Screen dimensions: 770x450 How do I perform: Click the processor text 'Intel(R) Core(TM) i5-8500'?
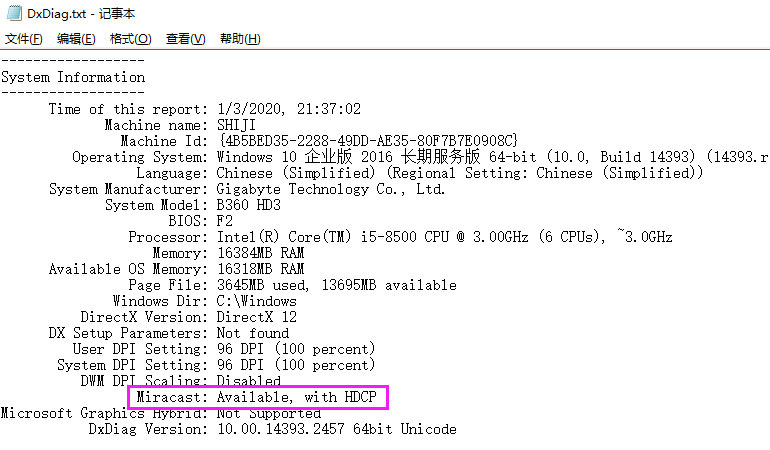(x=317, y=237)
